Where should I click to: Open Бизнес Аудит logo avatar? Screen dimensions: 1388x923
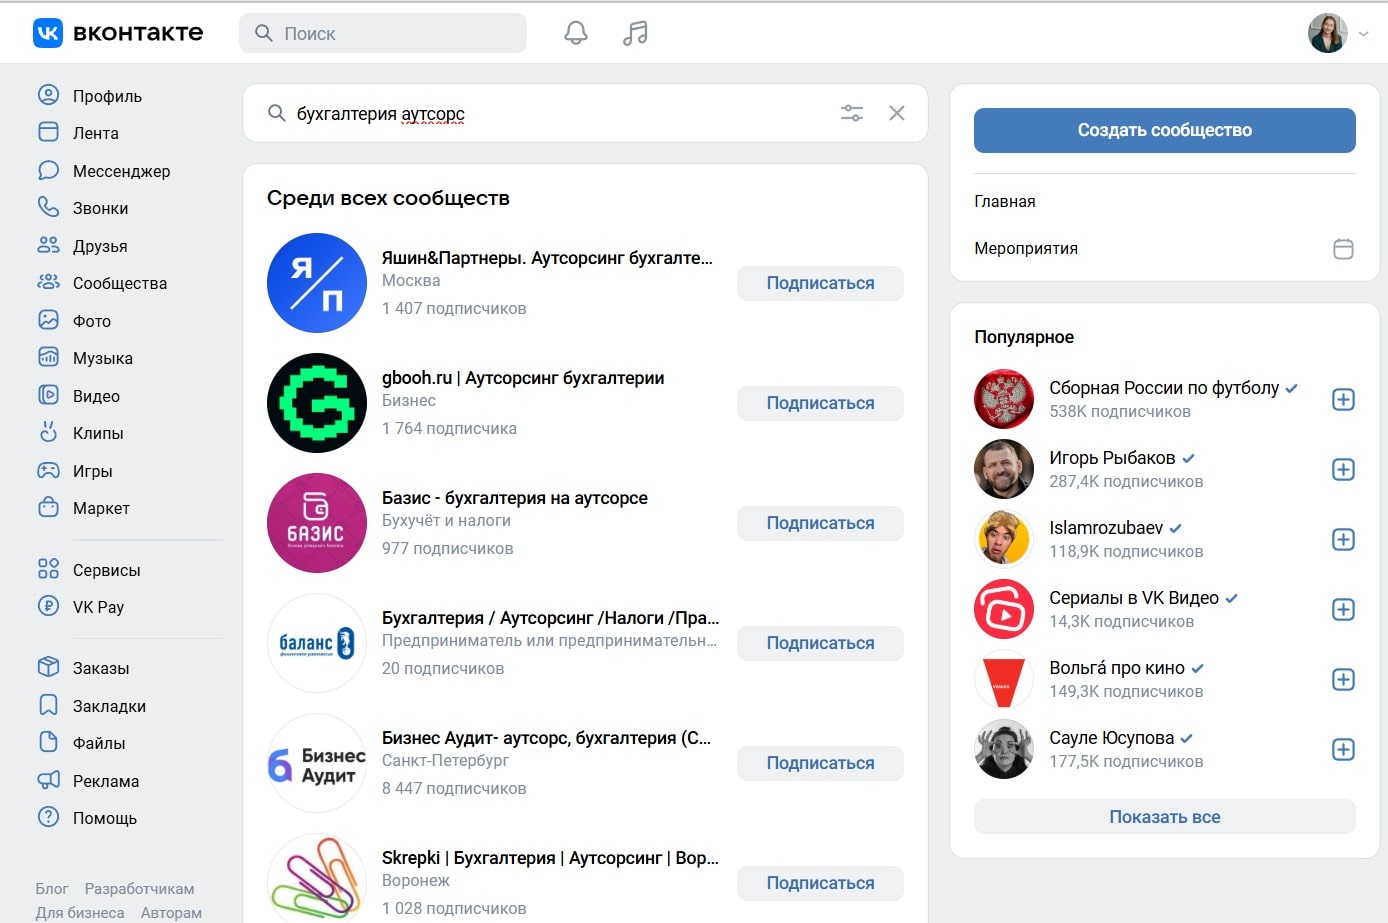(317, 763)
